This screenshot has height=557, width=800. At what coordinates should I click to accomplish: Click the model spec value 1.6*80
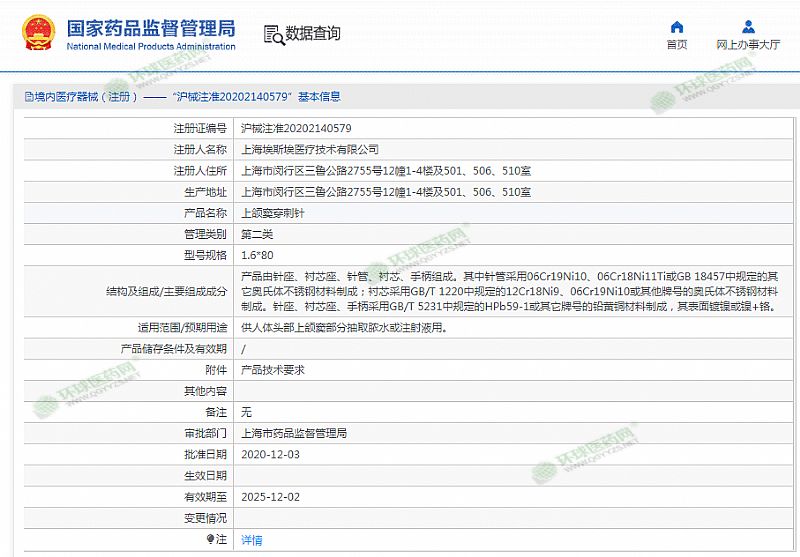[x=257, y=255]
